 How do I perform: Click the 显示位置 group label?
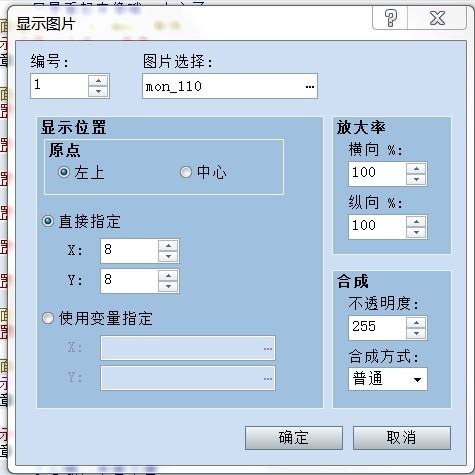[x=73, y=127]
